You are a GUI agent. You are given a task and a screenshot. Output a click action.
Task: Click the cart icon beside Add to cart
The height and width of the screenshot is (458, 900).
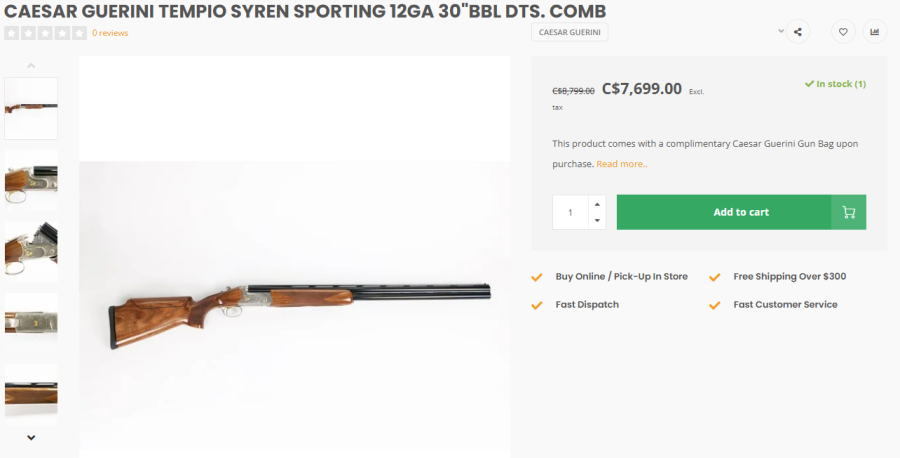848,212
